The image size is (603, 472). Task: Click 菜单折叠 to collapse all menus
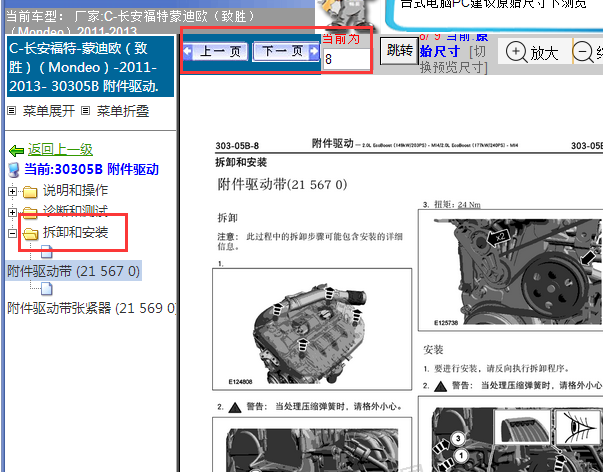click(x=123, y=111)
